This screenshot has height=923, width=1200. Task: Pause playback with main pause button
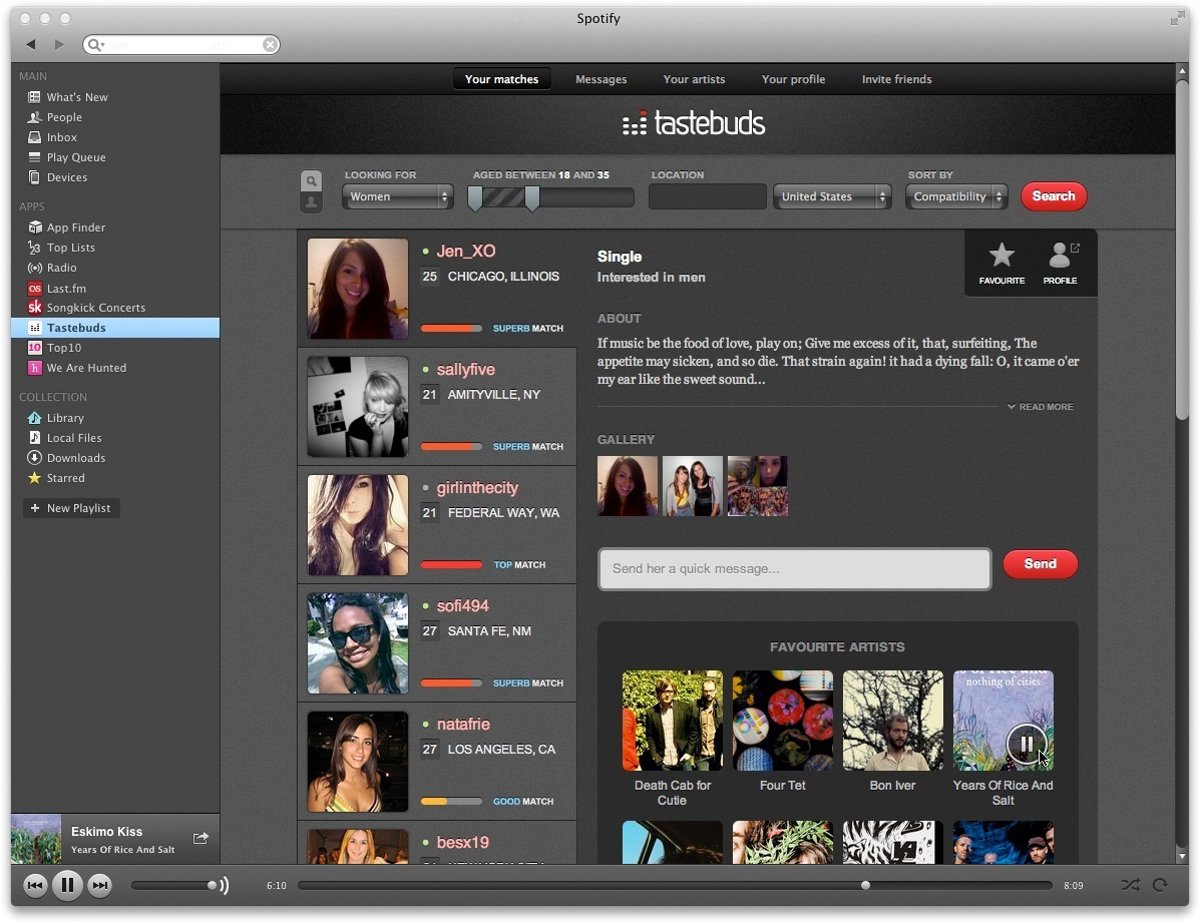[67, 885]
